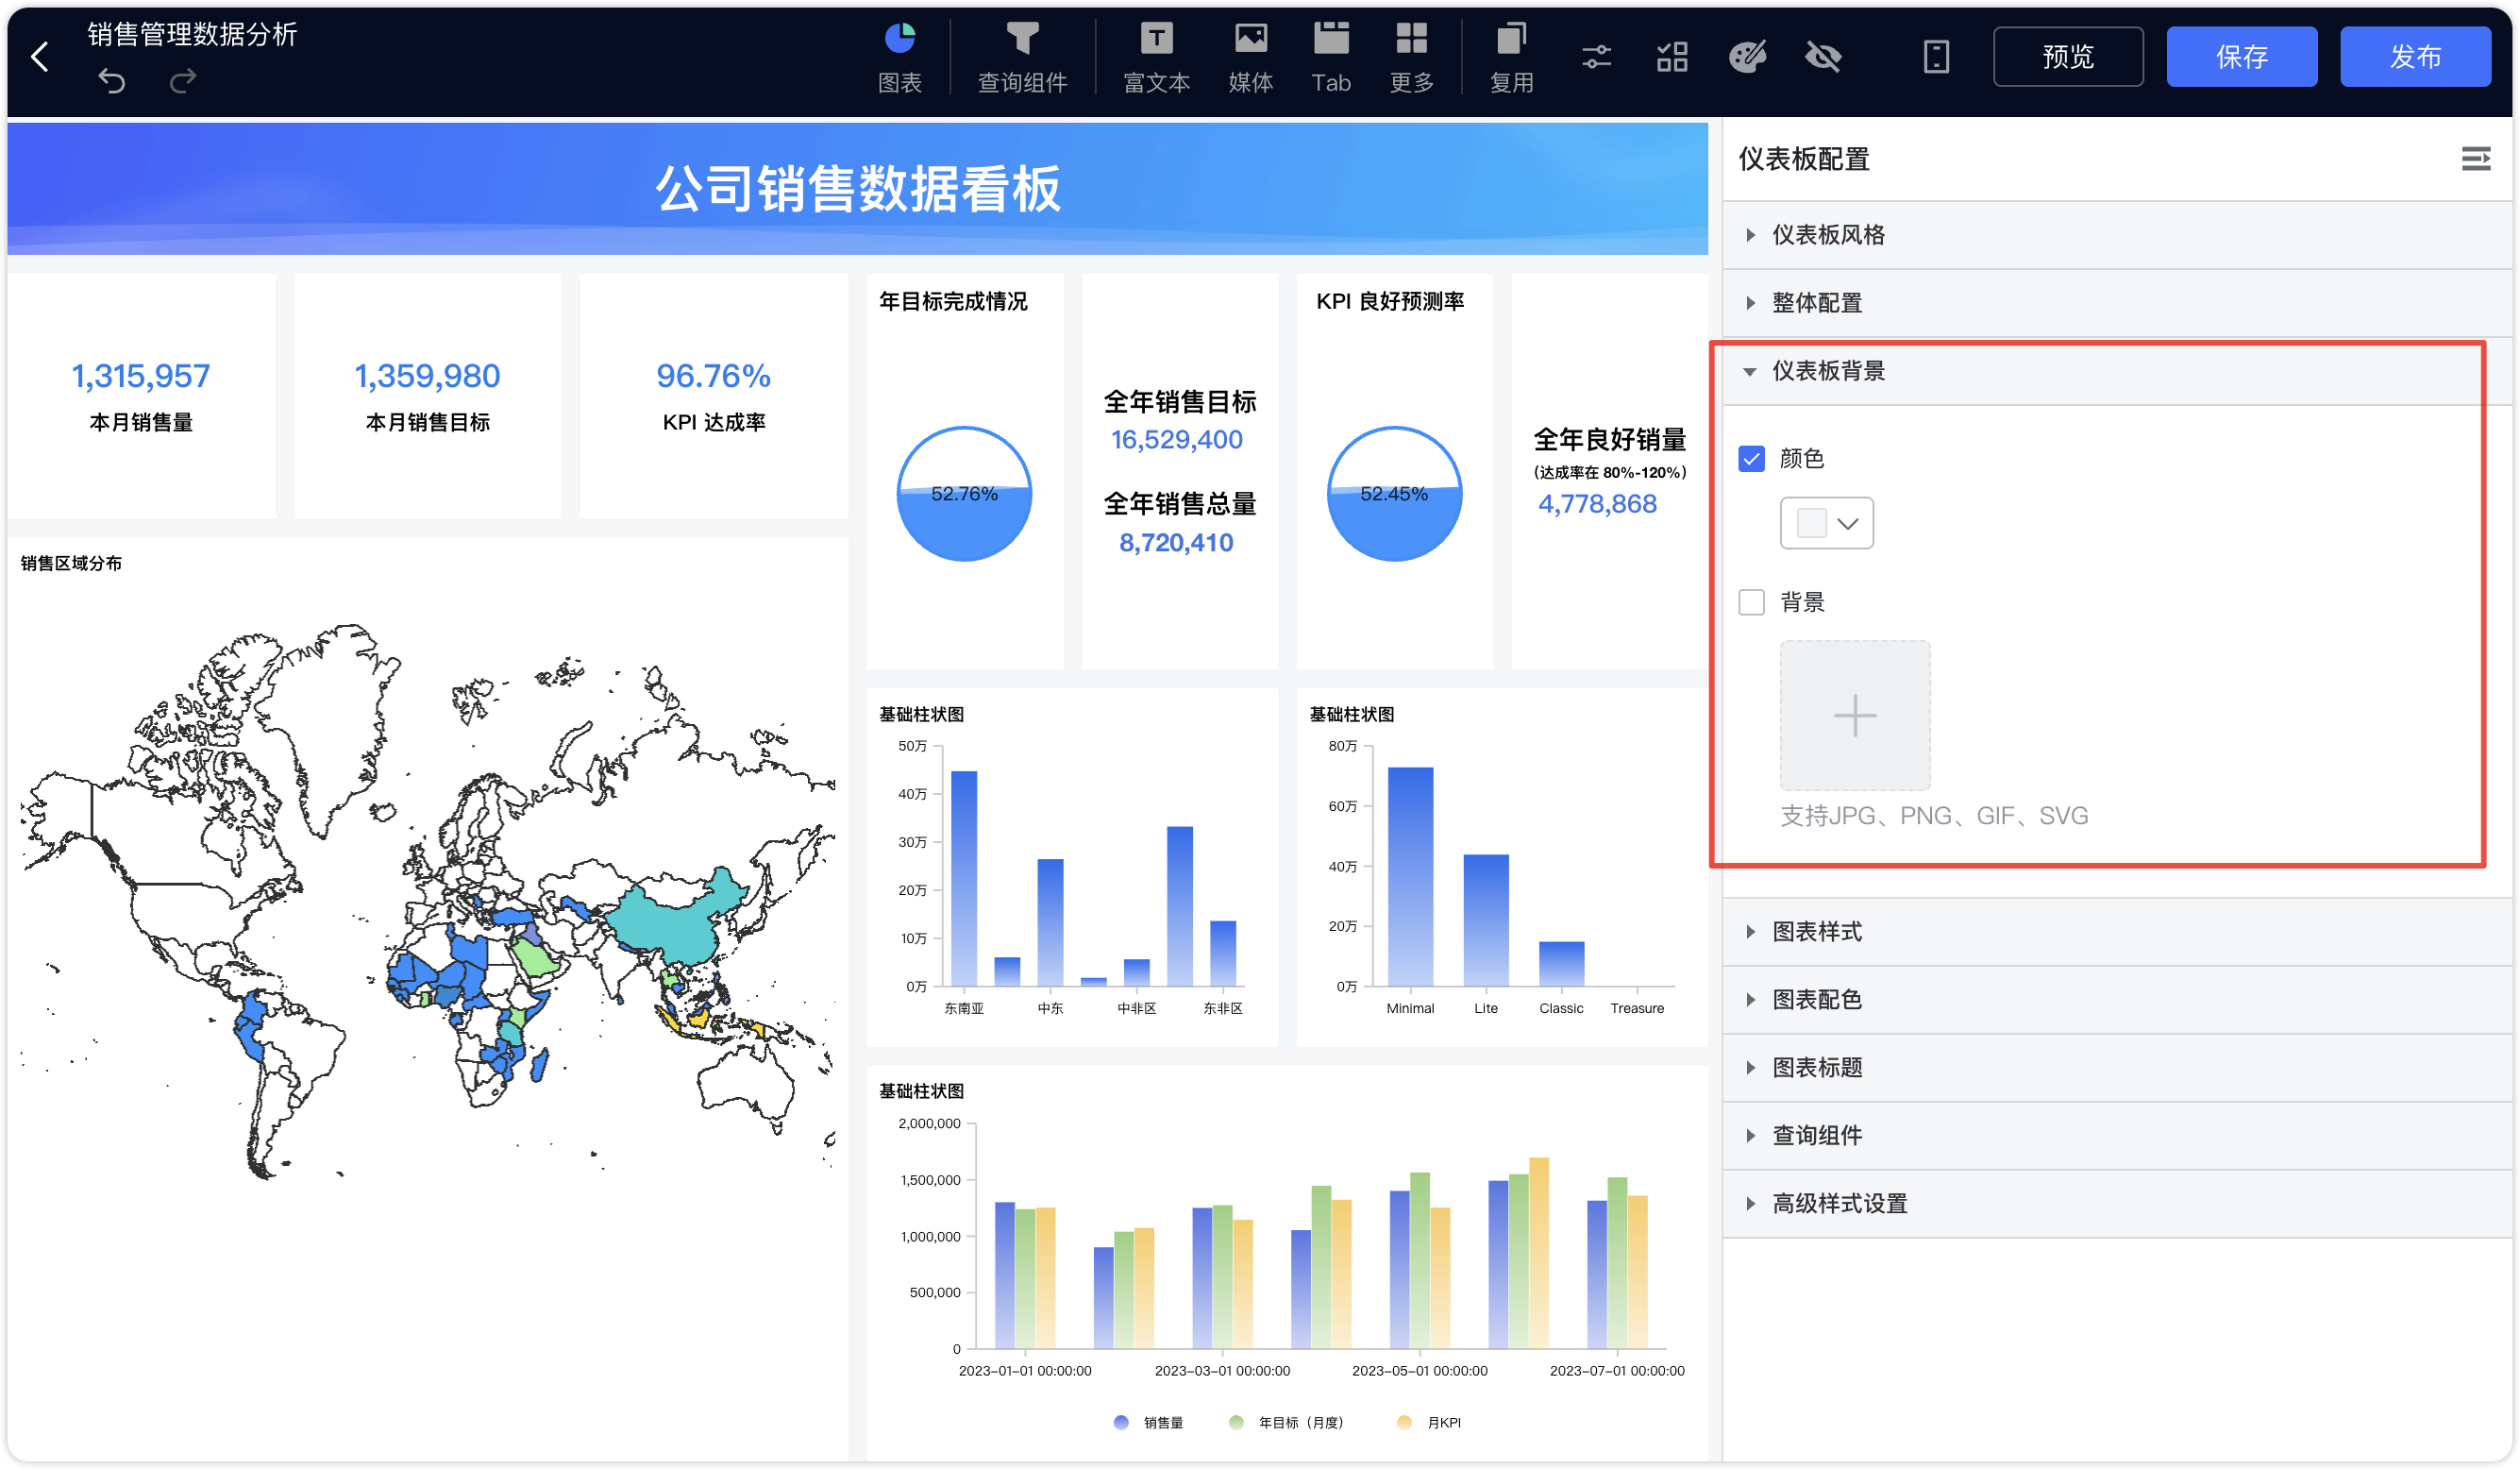Uncheck the 颜色 checkbox

[x=1751, y=458]
